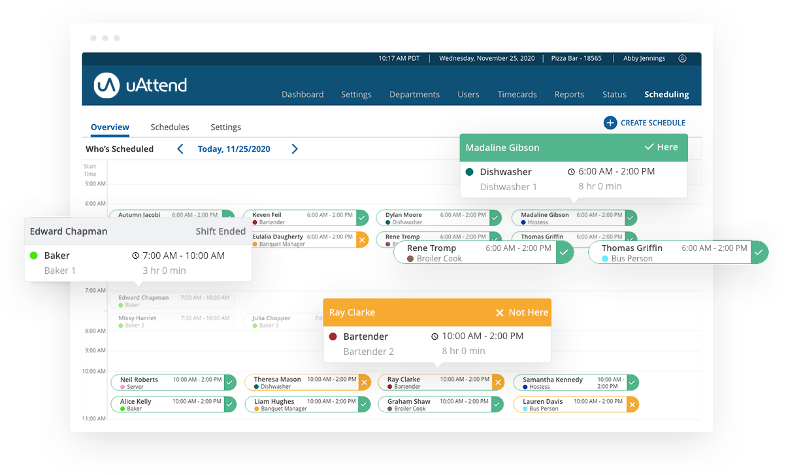Toggle the 'Not Here' status on Ray Clarke popup
Image resolution: width=785 pixels, height=475 pixels.
[521, 313]
